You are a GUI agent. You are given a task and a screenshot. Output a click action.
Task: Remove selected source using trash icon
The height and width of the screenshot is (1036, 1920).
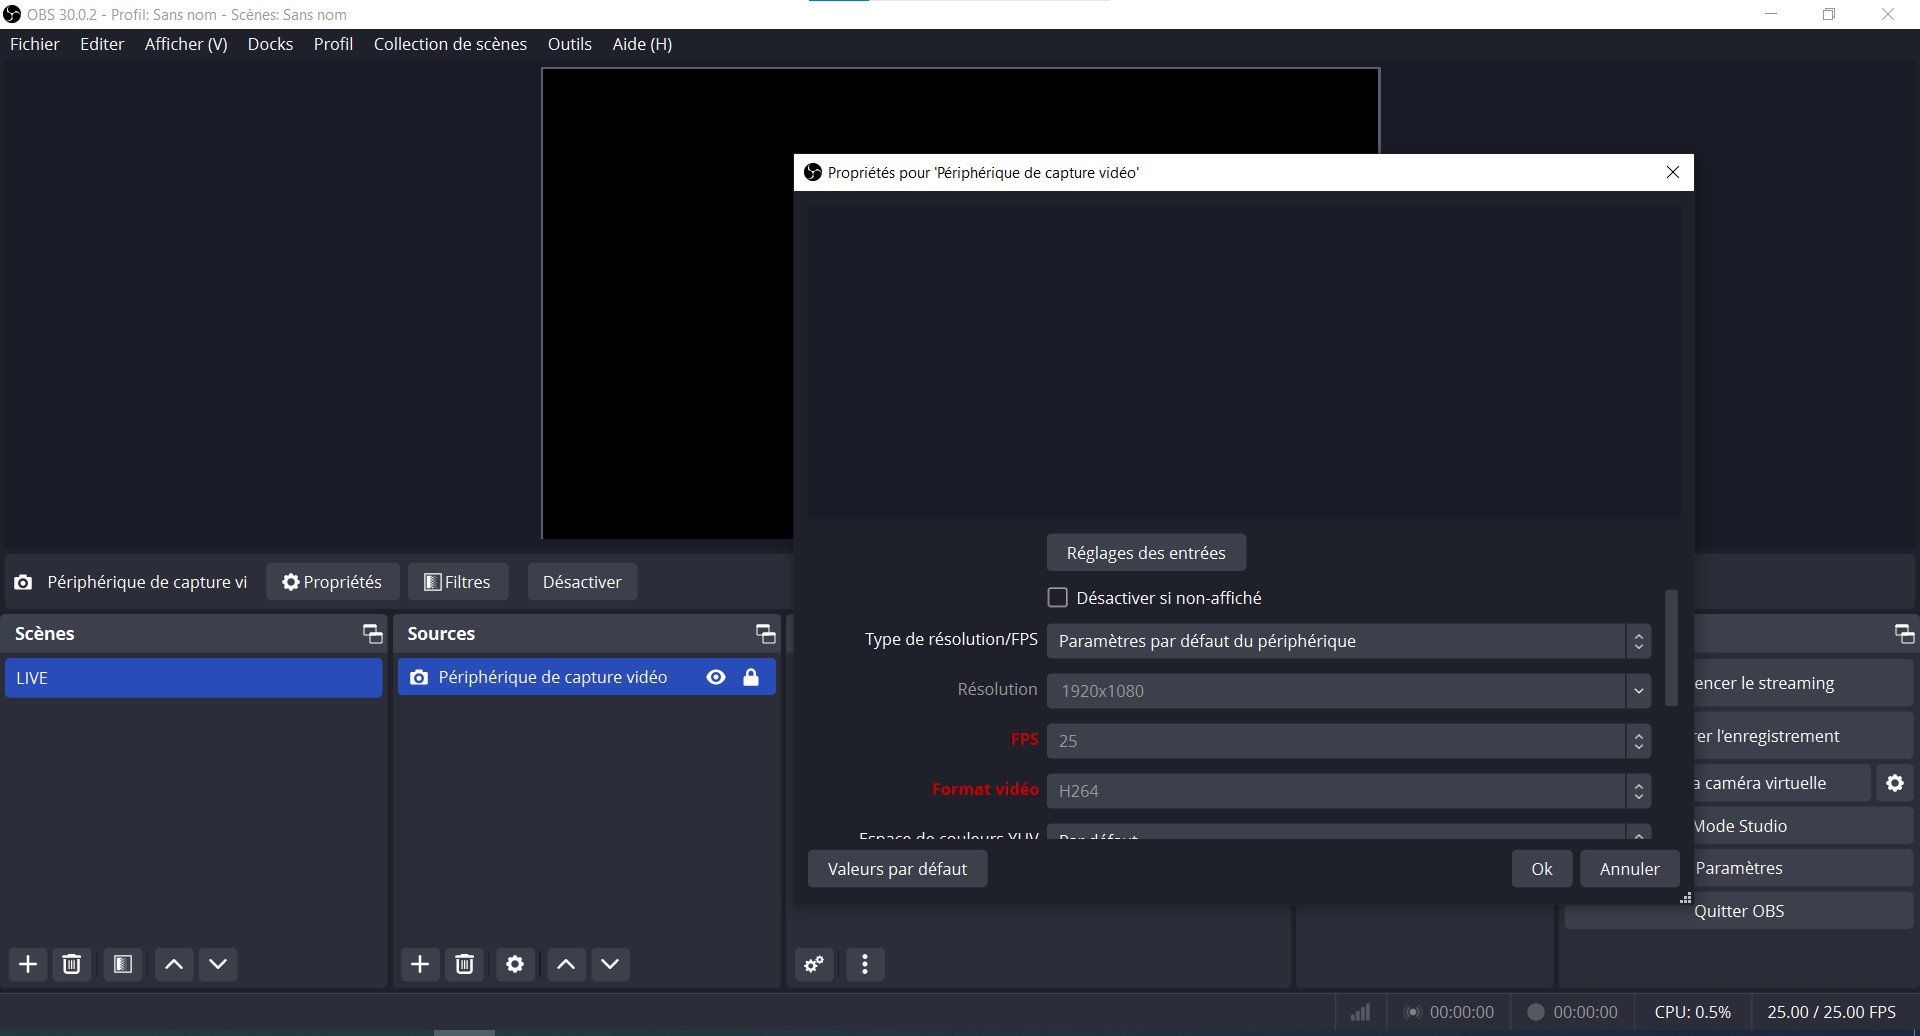click(x=465, y=964)
